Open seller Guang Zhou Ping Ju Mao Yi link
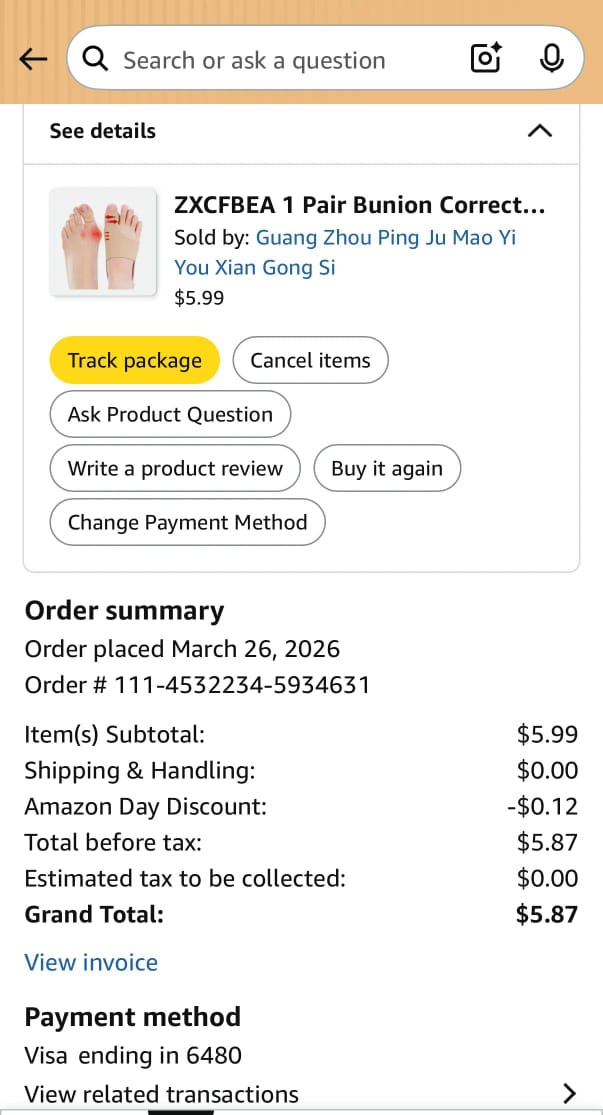Screen dimensions: 603x1115 (385, 238)
